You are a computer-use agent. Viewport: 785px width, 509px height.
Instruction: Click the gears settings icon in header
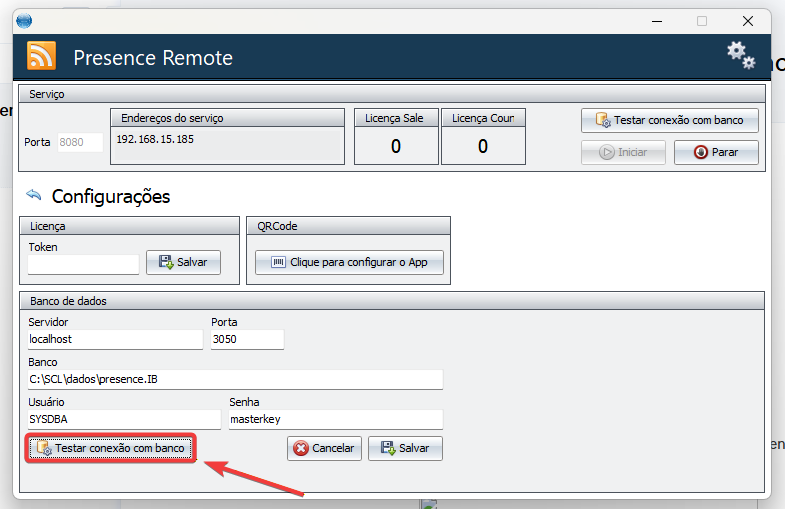[740, 56]
